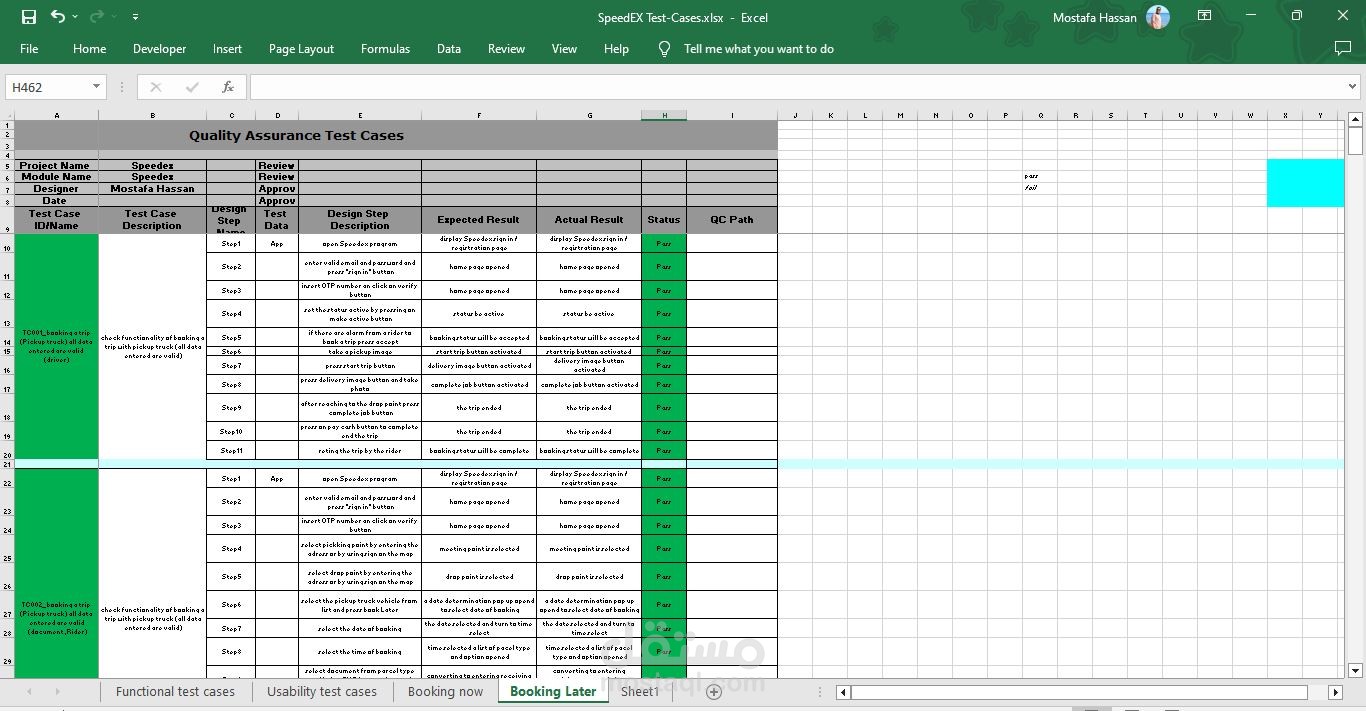The width and height of the screenshot is (1366, 711).
Task: Click the Name Box showing H462
Action: (x=47, y=87)
